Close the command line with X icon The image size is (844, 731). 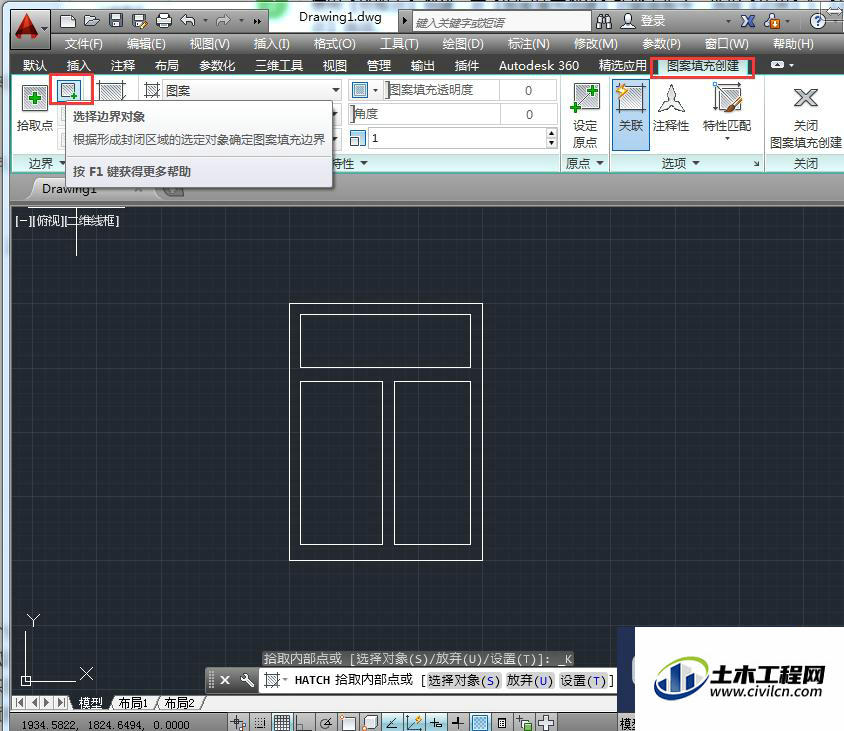coord(225,680)
